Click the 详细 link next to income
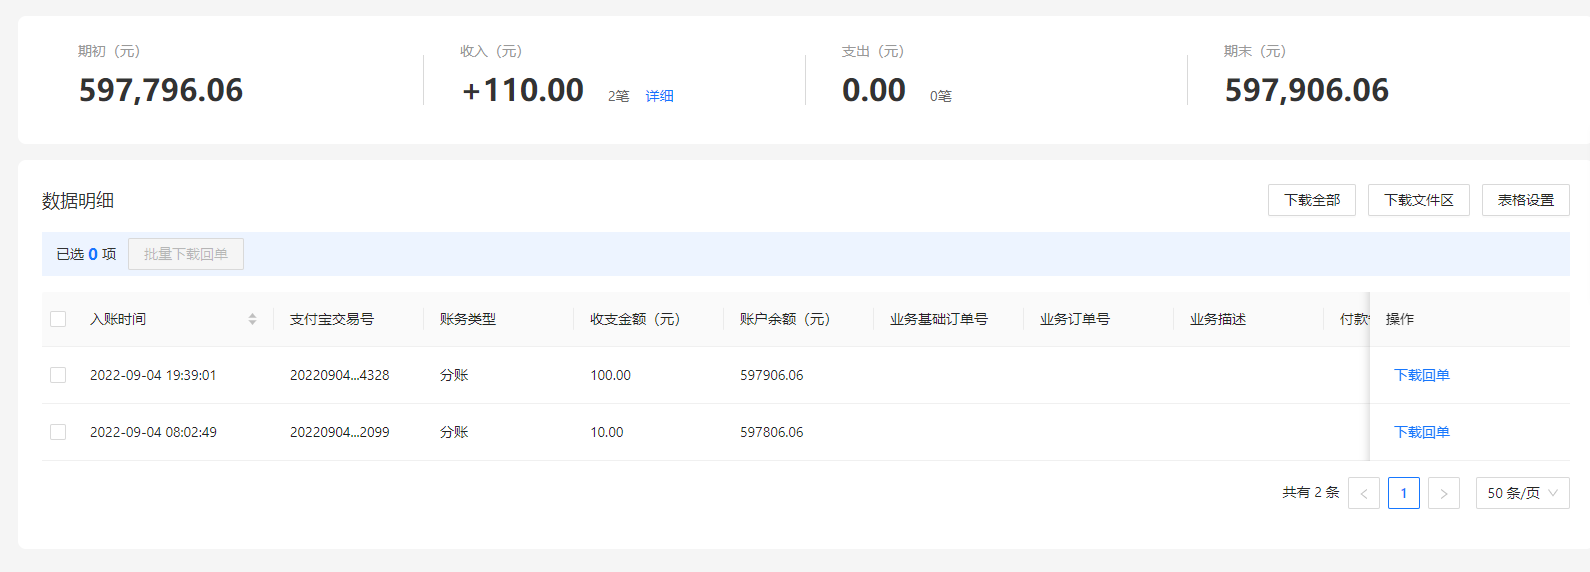1590x572 pixels. coord(659,96)
